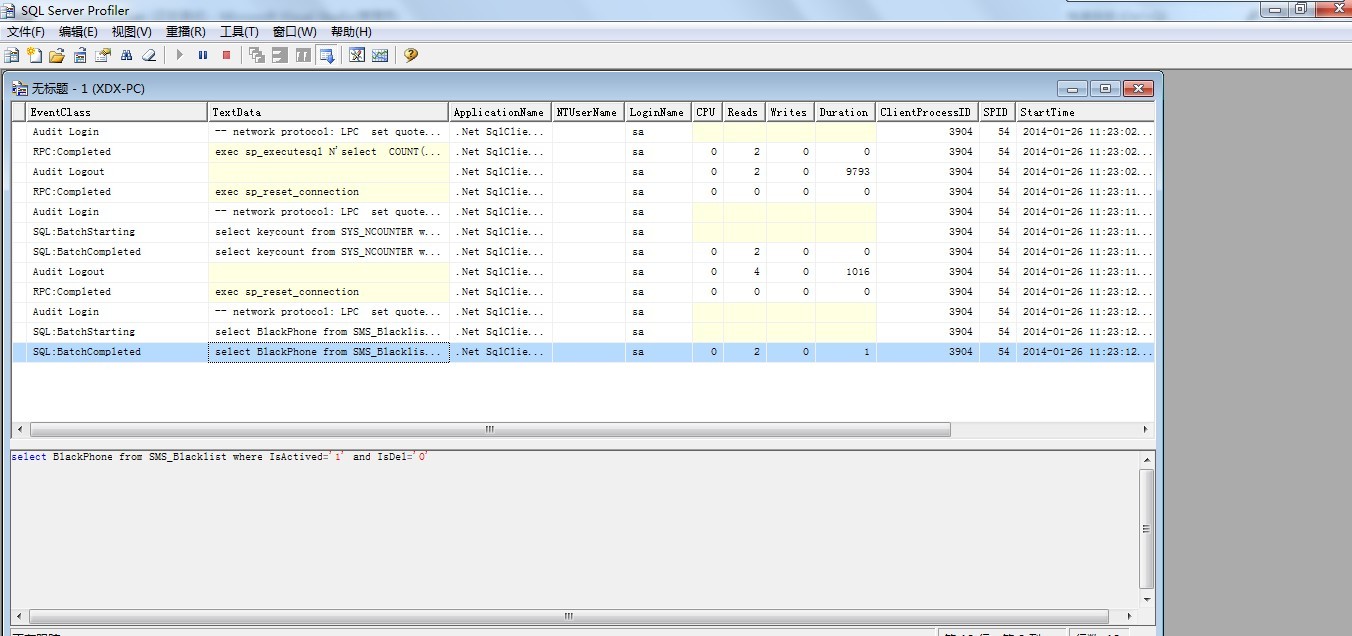
Task: Click the Find binoculars icon
Action: tap(126, 55)
